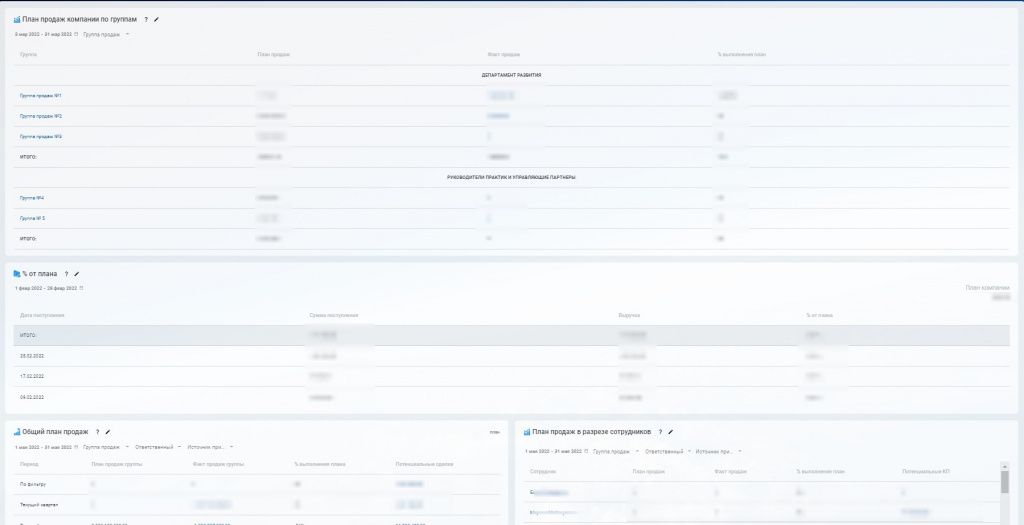Open the 'Группа №4' link

(x=32, y=198)
